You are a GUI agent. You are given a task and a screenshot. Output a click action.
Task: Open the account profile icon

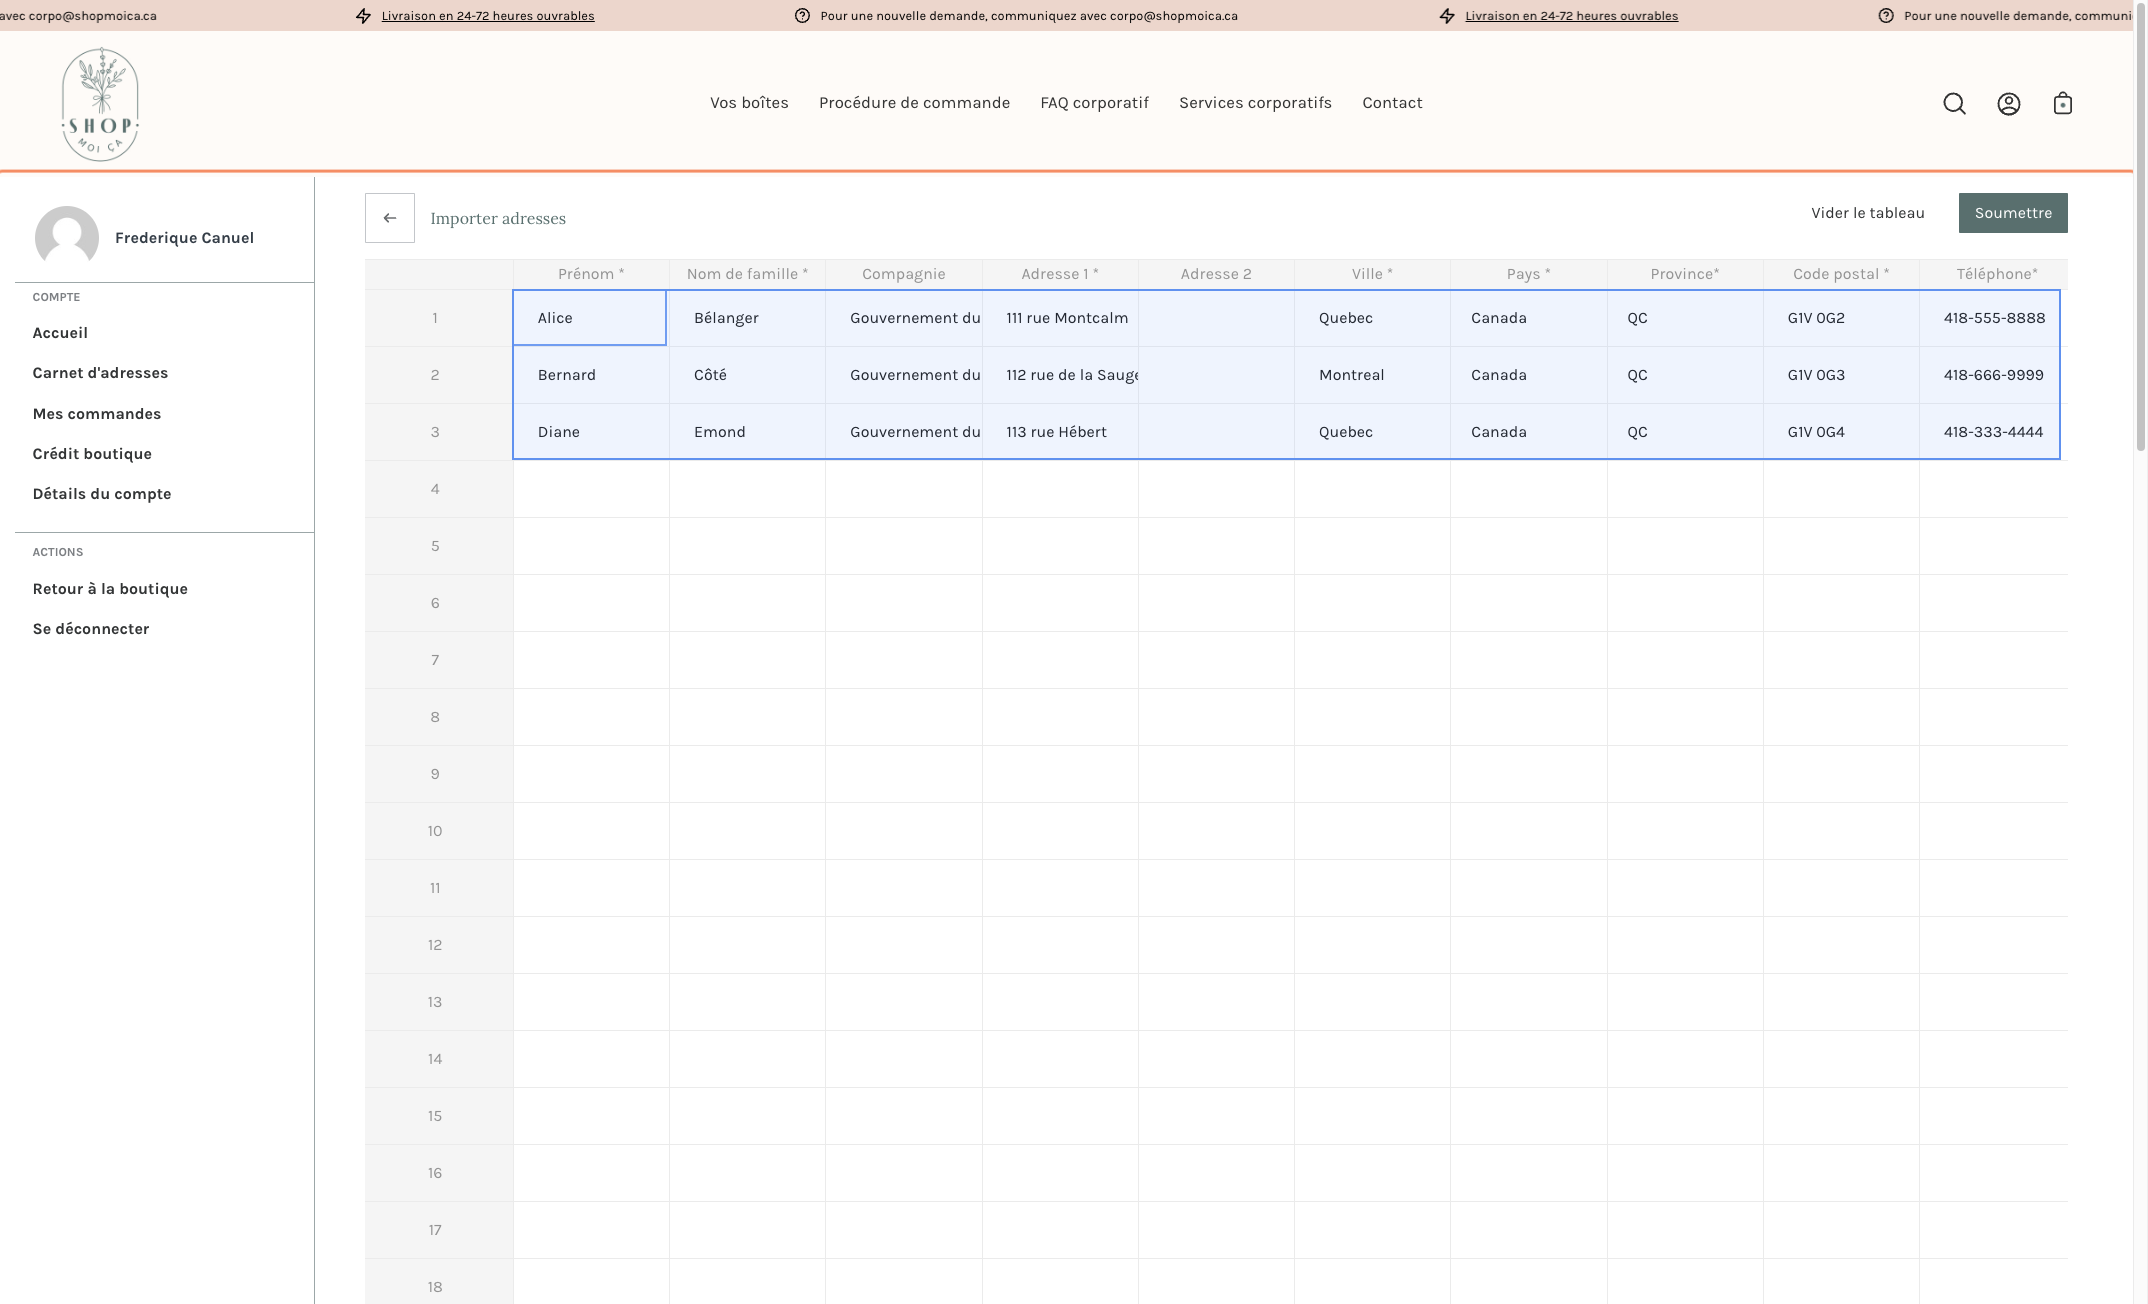2008,104
